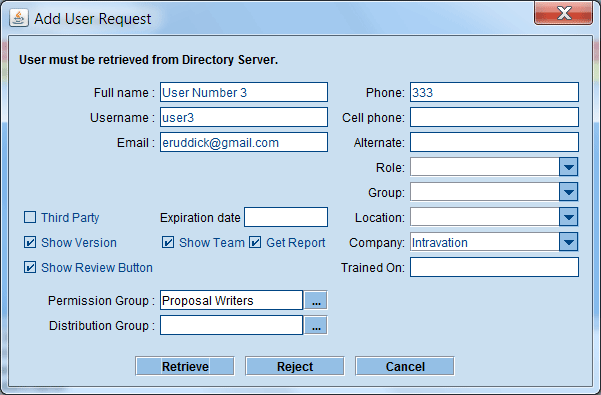601x395 pixels.
Task: Expand the Location dropdown arrow
Action: (568, 217)
